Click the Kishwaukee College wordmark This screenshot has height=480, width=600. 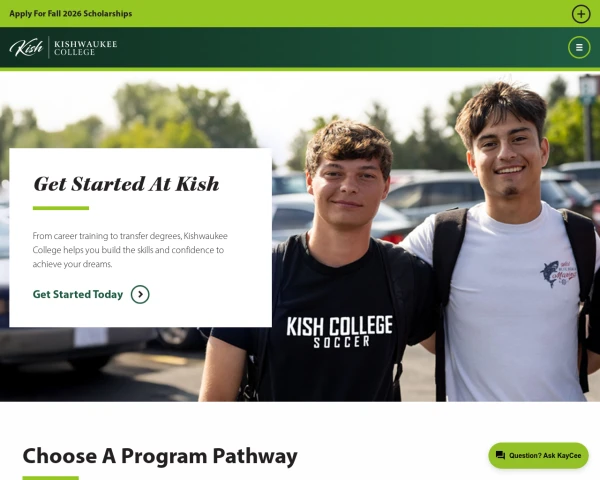(85, 48)
